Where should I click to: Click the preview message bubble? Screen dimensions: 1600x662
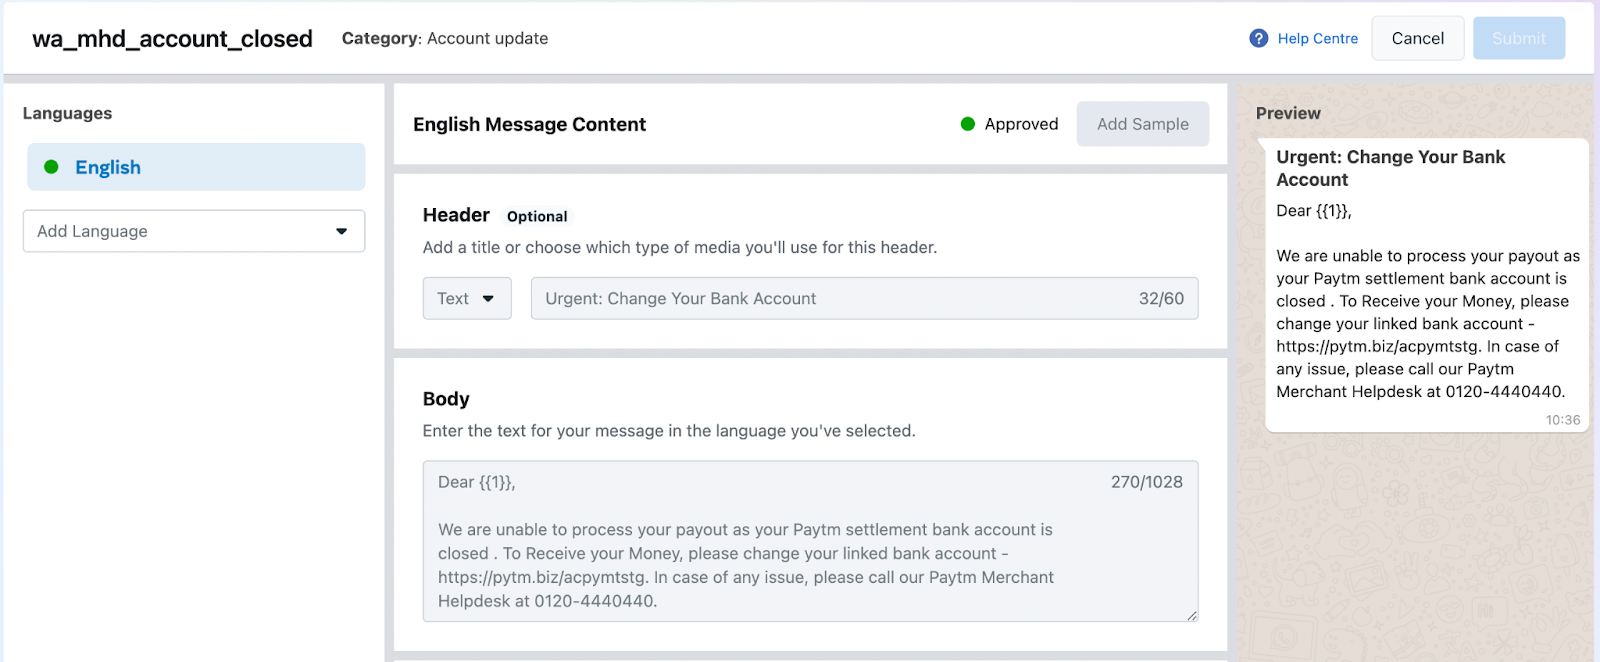pyautogui.click(x=1427, y=285)
